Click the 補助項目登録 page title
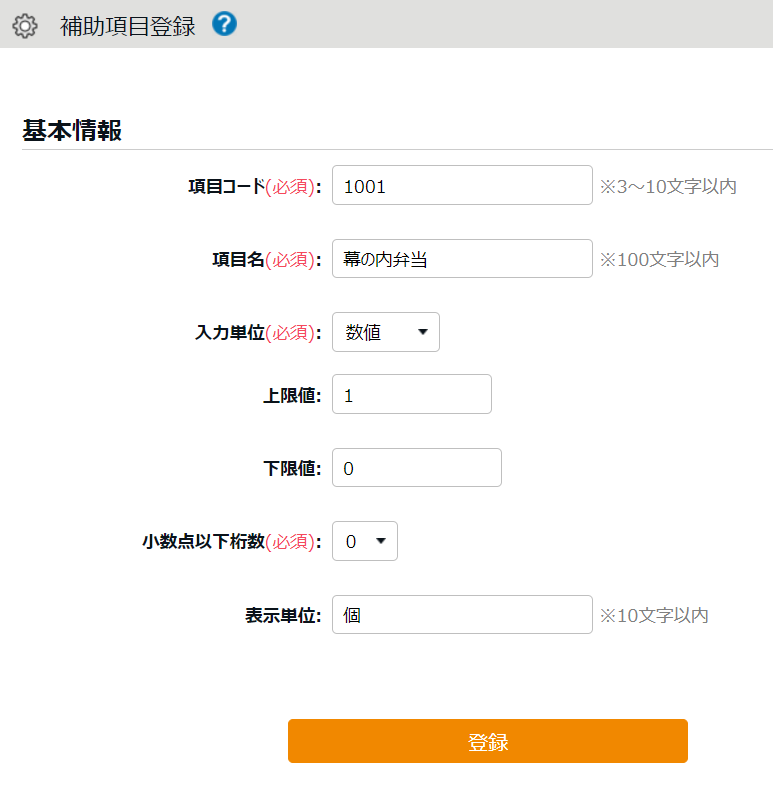 click(x=127, y=26)
